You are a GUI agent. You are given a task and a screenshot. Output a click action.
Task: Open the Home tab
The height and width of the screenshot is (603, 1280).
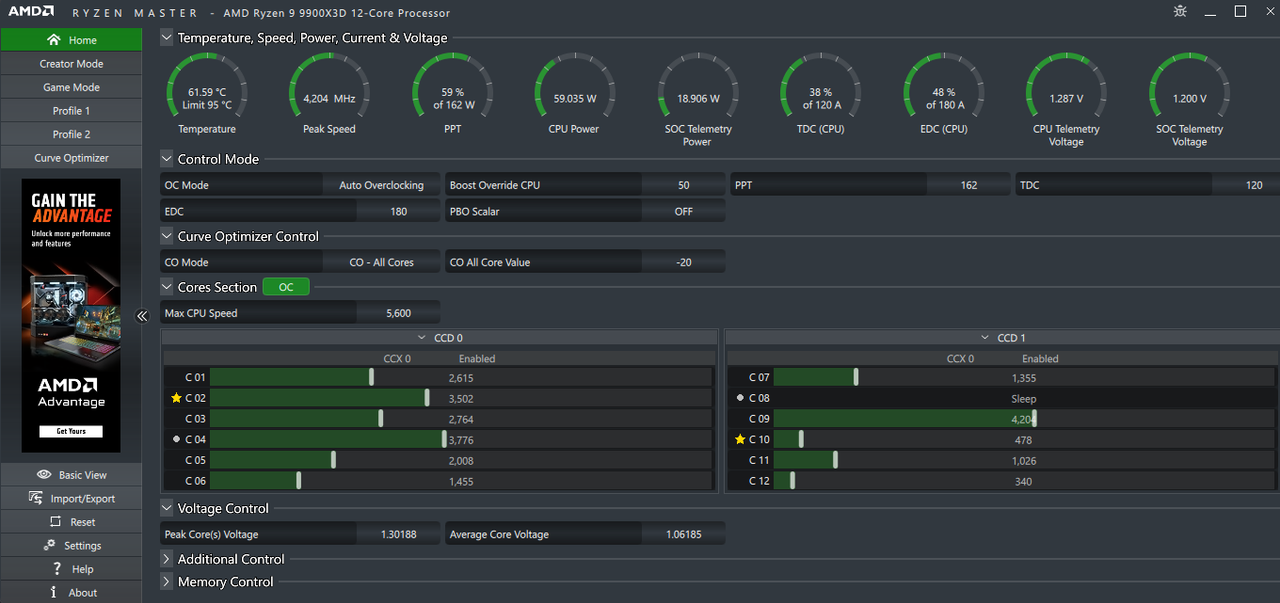(71, 40)
